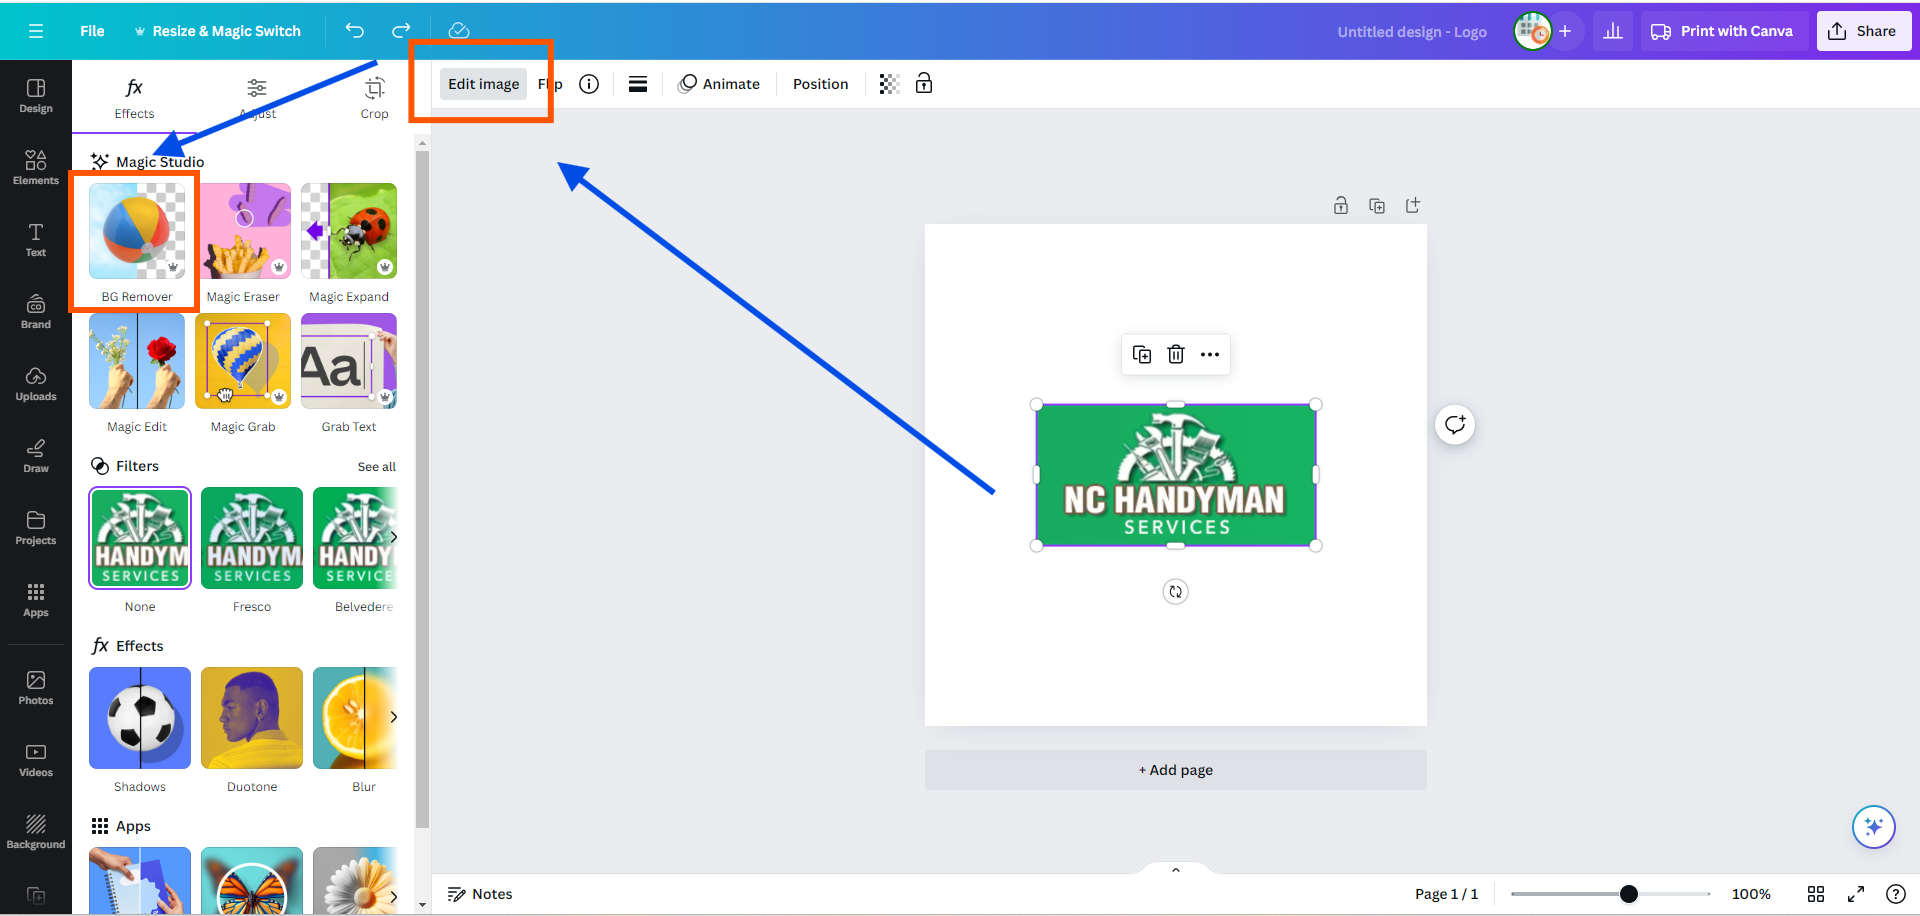Redo the last action
Viewport: 1920px width, 916px height.
coord(401,31)
